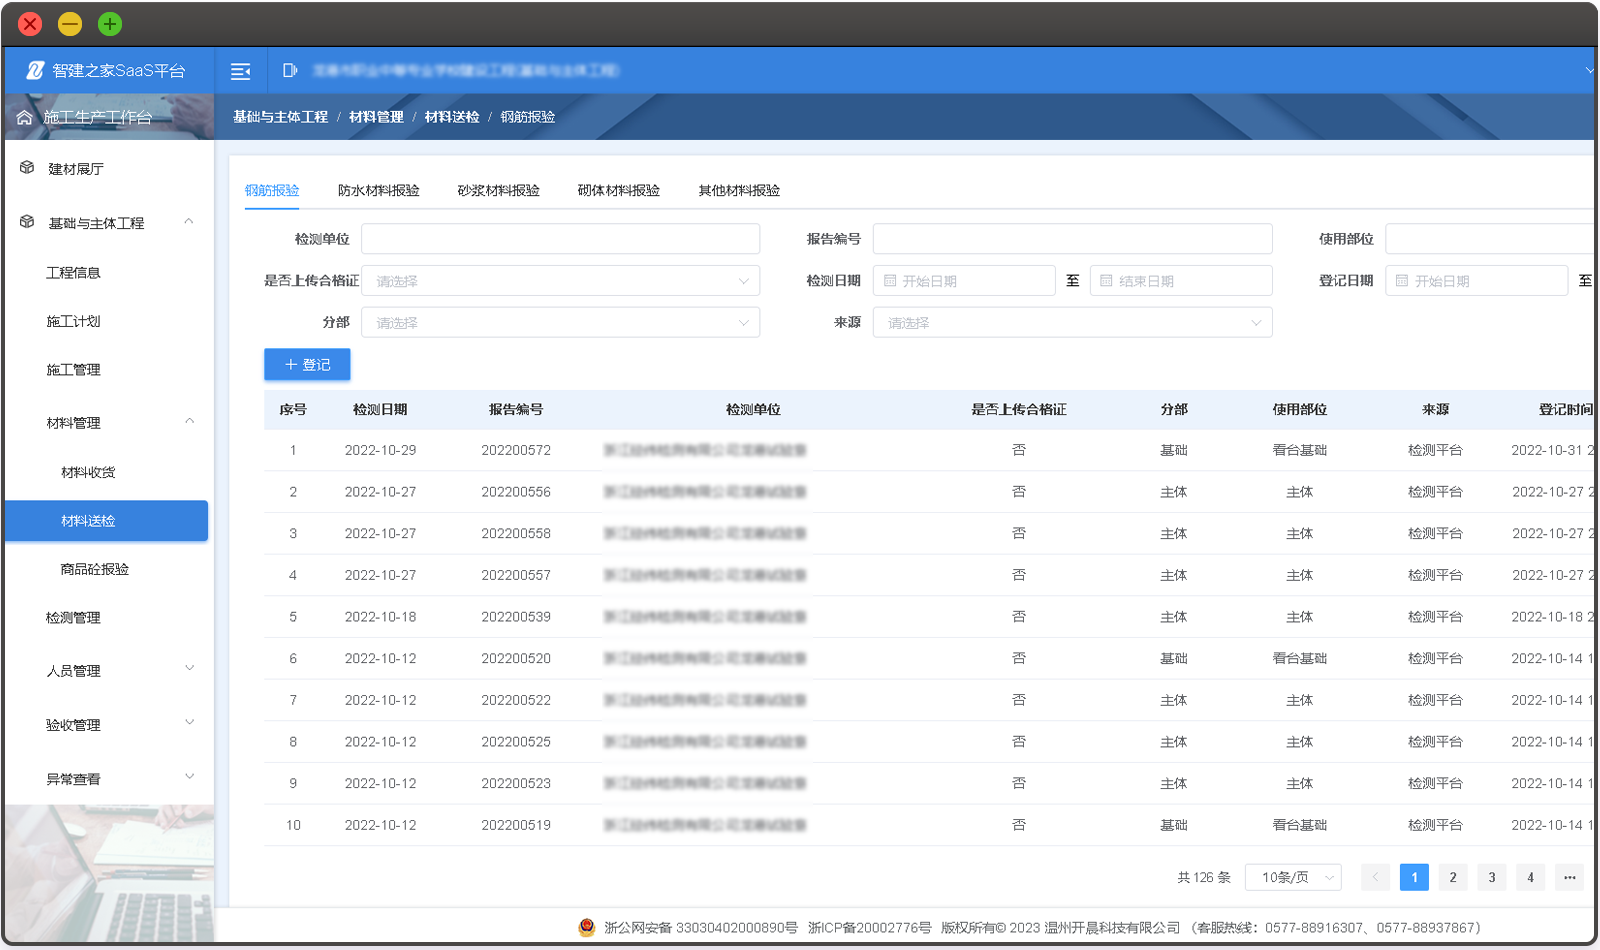Click the cube icon next to 建材展厅
This screenshot has width=1600, height=950.
27,168
